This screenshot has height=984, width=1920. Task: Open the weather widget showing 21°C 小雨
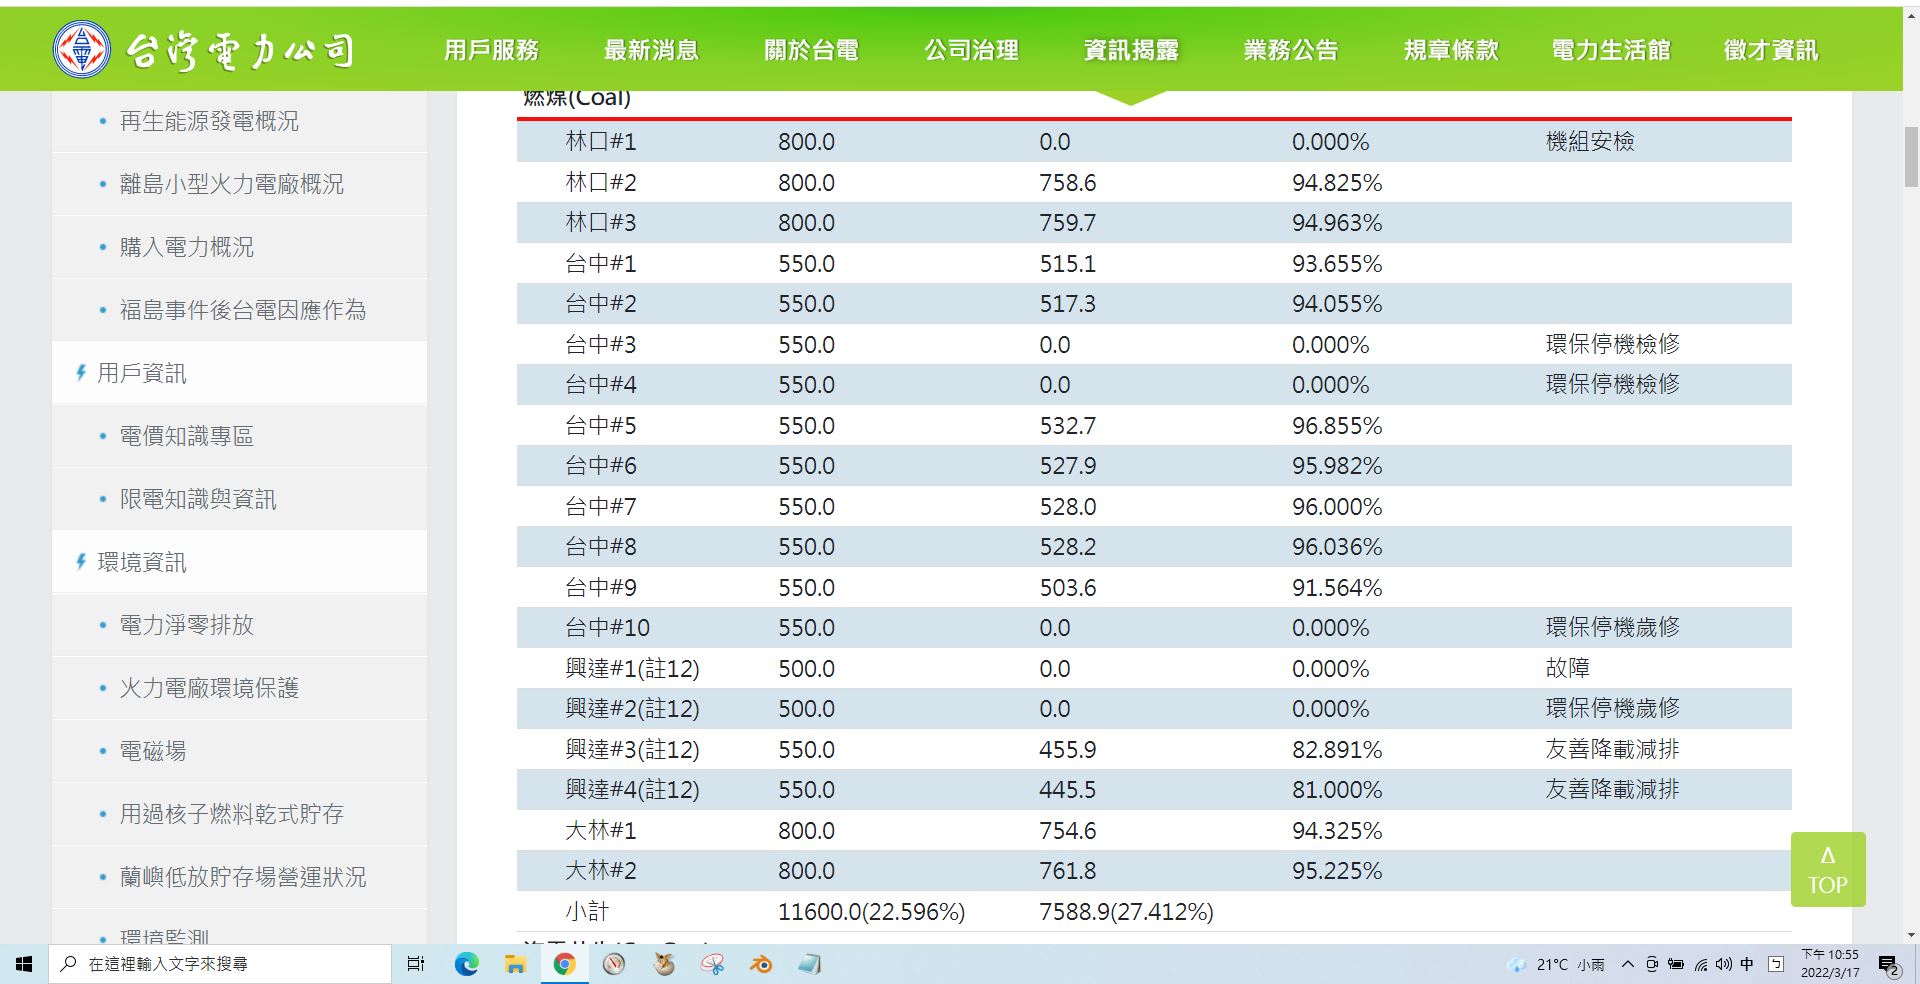(1555, 964)
